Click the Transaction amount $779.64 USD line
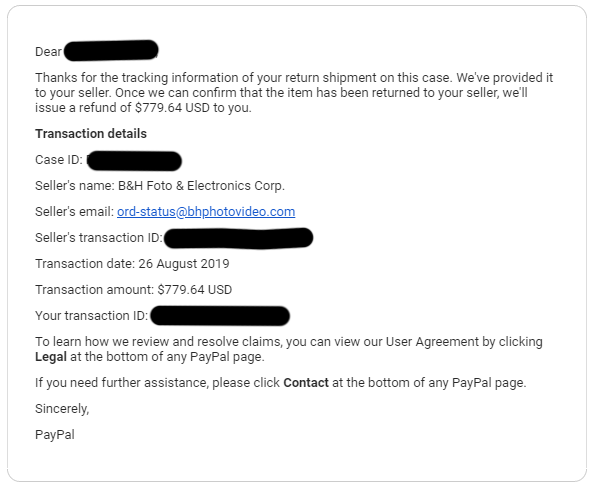Image resolution: width=596 pixels, height=486 pixels. 134,290
